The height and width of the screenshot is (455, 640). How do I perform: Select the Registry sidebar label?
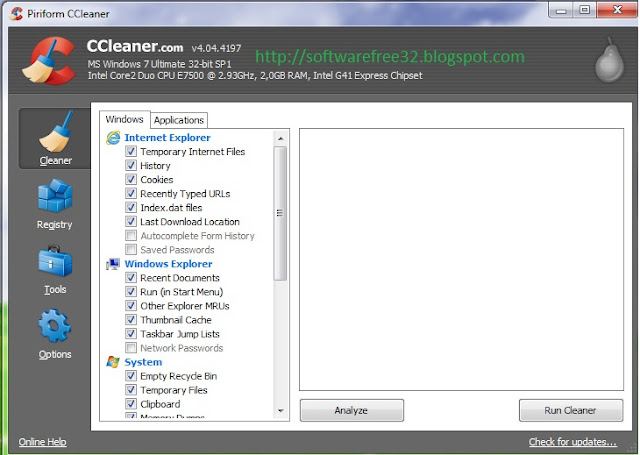[x=55, y=225]
